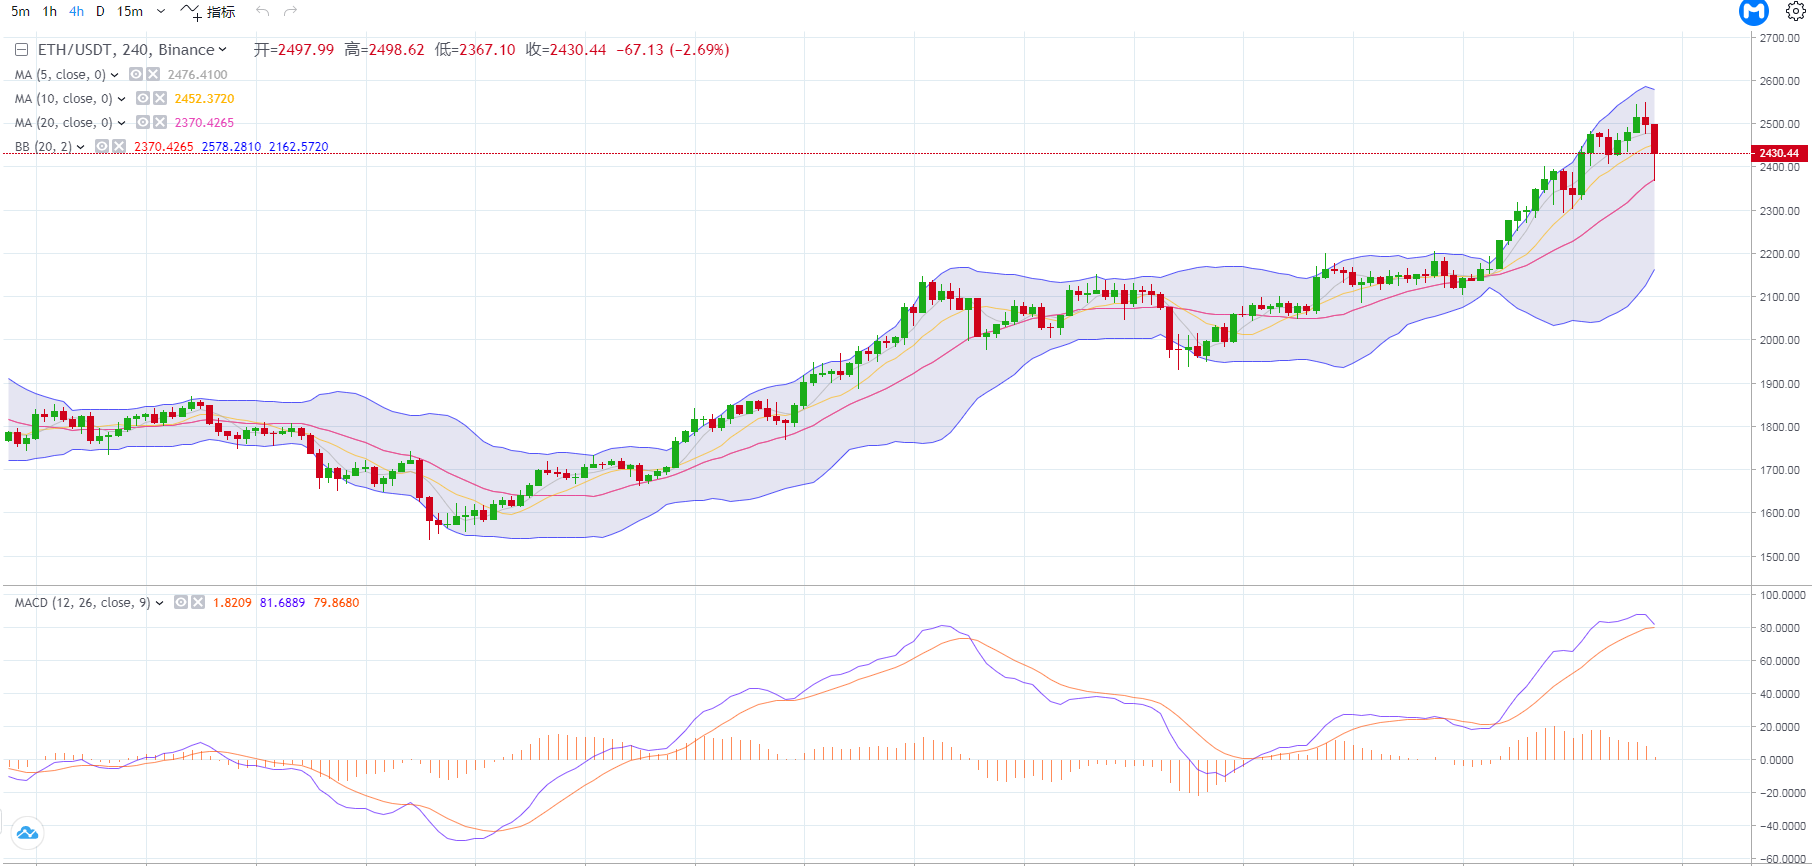
Task: Hide the MA 10 indicator
Action: click(x=143, y=98)
